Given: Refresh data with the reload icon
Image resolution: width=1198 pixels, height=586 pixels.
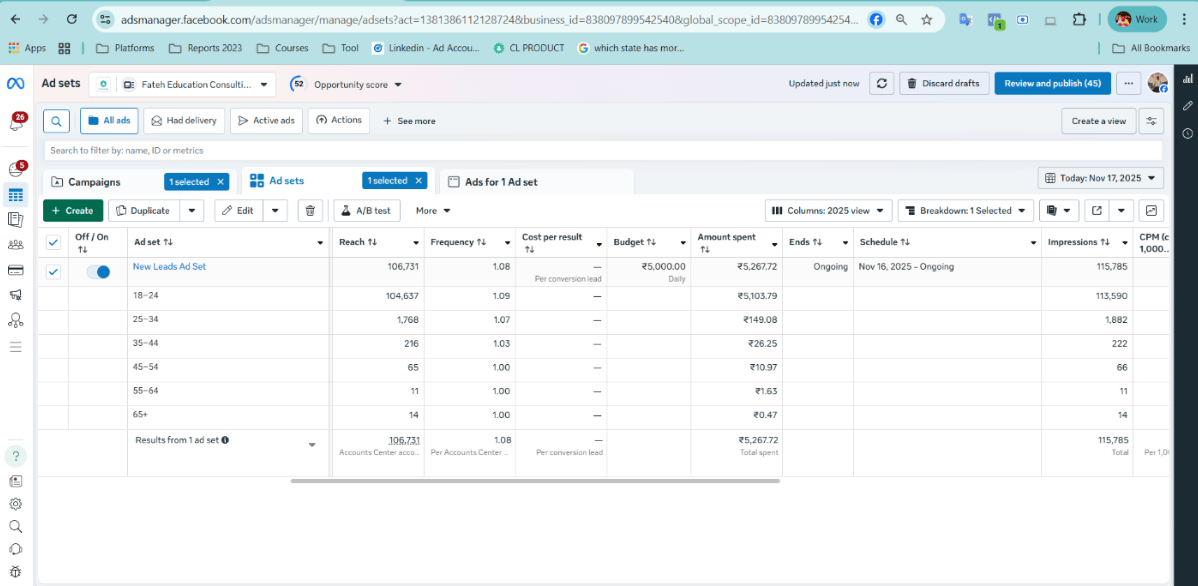Looking at the screenshot, I should pyautogui.click(x=881, y=84).
